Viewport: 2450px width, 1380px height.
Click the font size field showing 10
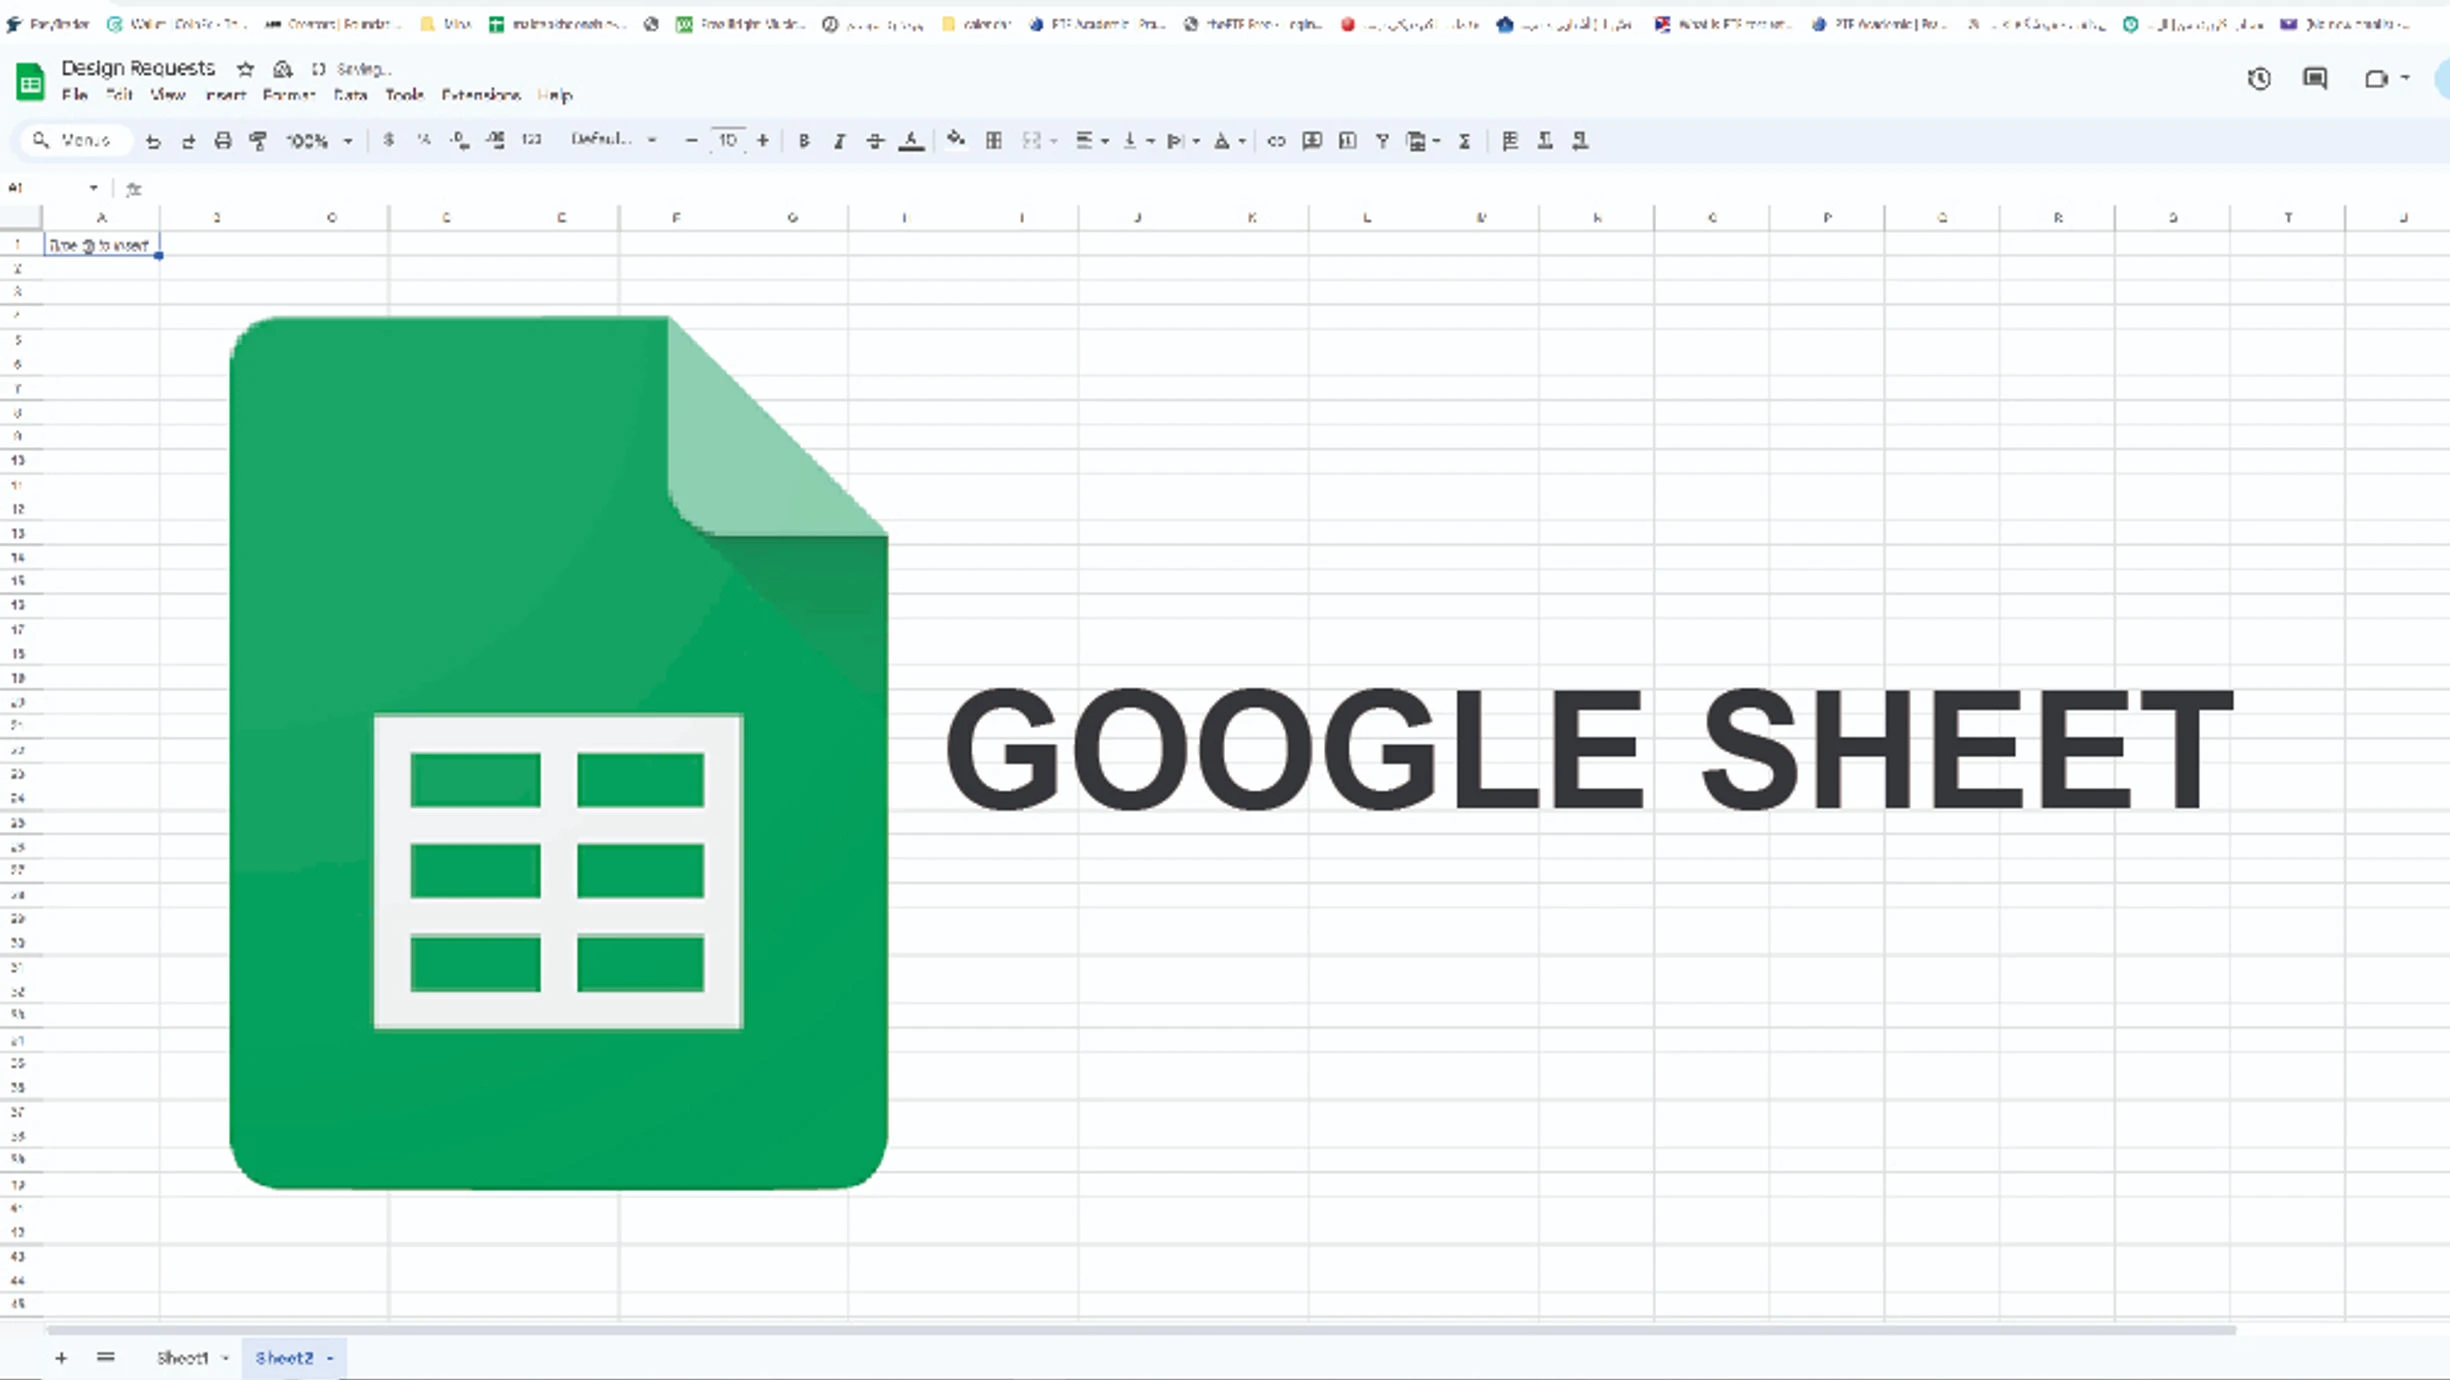click(727, 141)
